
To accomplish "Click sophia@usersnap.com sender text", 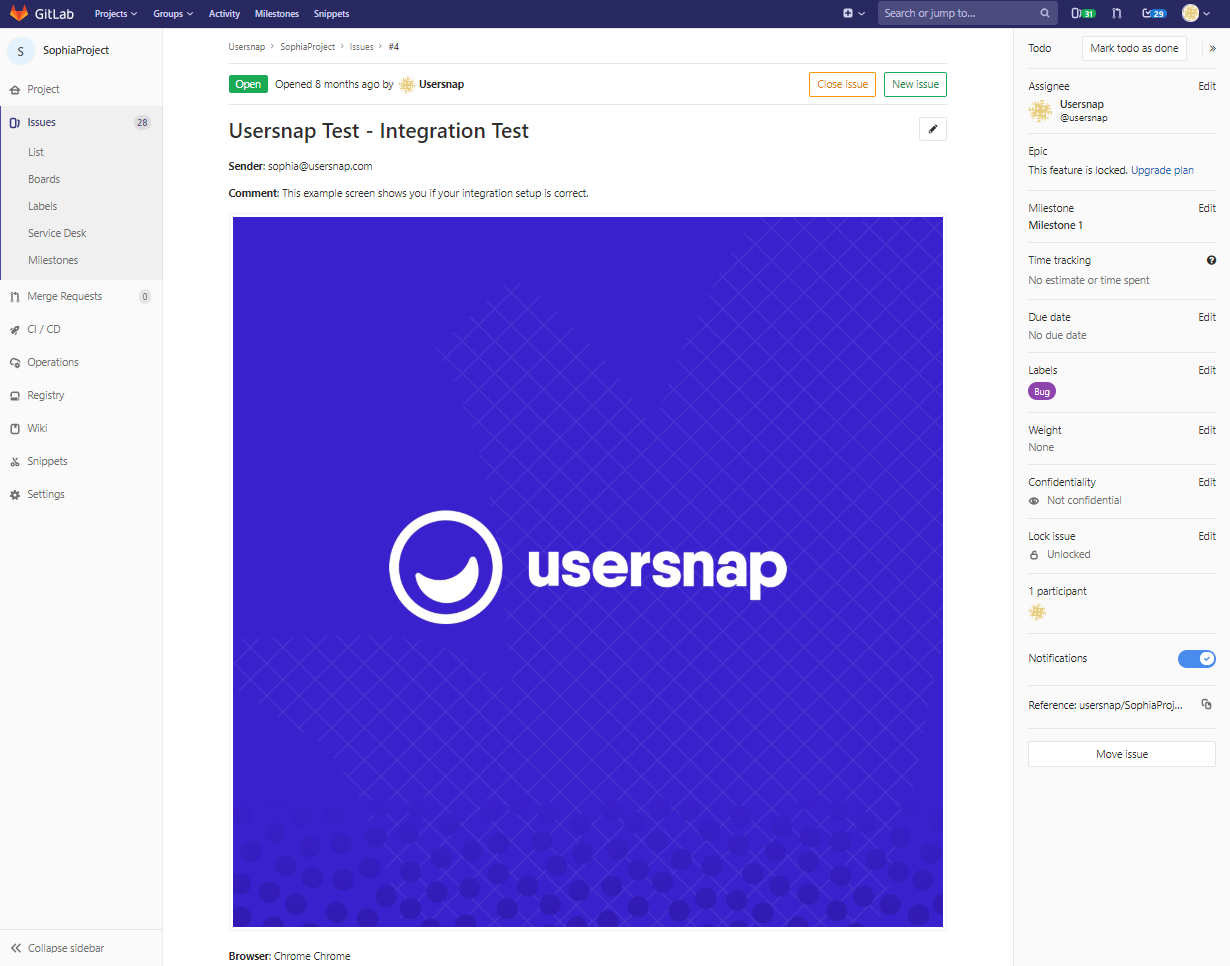I will 320,166.
